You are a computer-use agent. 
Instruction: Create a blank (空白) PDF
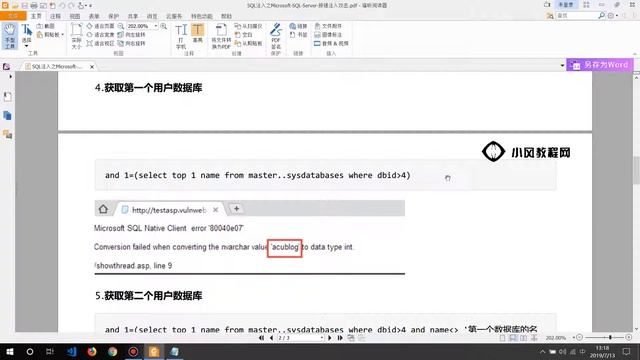(244, 35)
